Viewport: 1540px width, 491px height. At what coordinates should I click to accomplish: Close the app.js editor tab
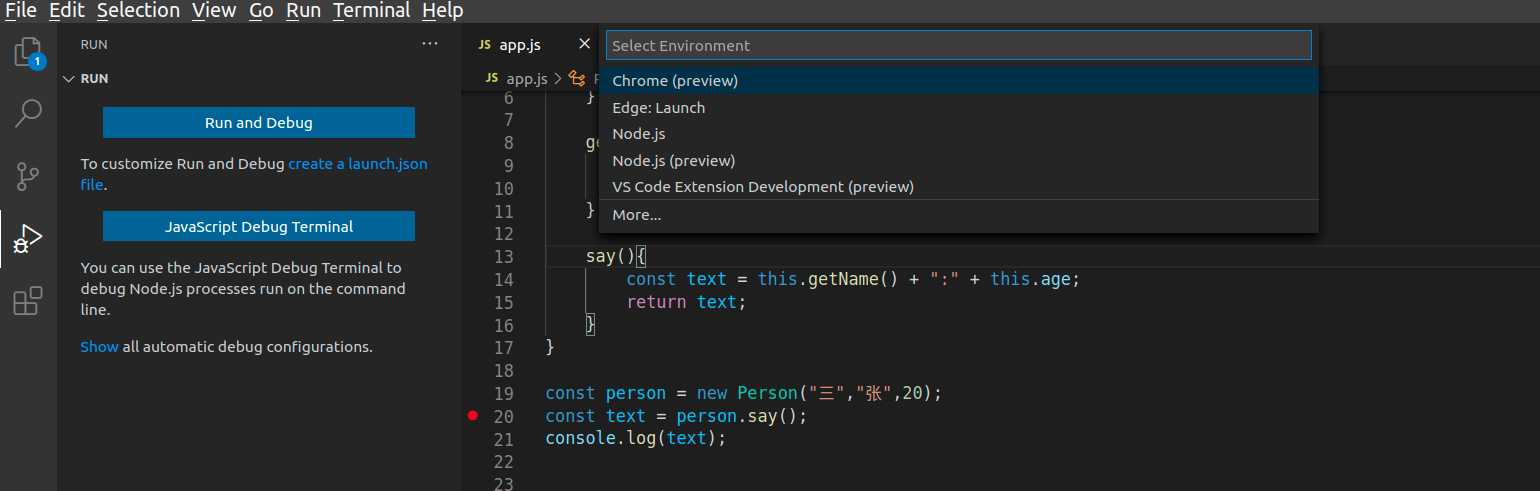(x=586, y=44)
